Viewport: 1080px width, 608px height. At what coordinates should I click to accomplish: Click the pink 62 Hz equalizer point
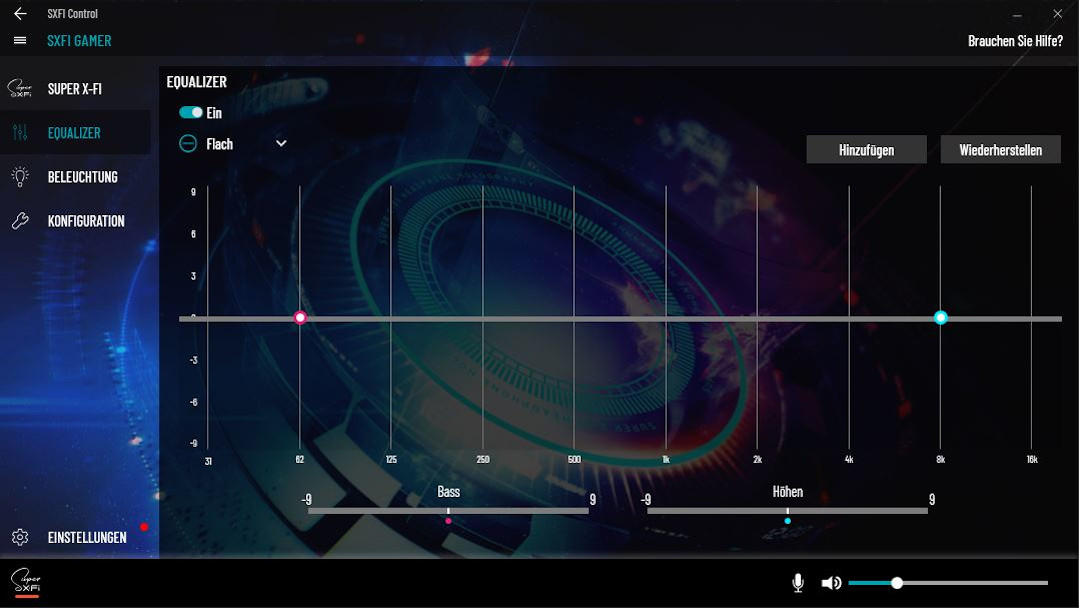pos(300,318)
